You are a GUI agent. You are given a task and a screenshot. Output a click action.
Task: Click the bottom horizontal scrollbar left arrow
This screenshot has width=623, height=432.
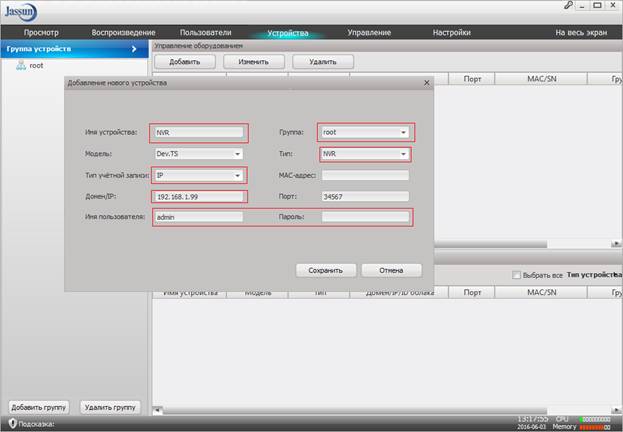point(158,411)
